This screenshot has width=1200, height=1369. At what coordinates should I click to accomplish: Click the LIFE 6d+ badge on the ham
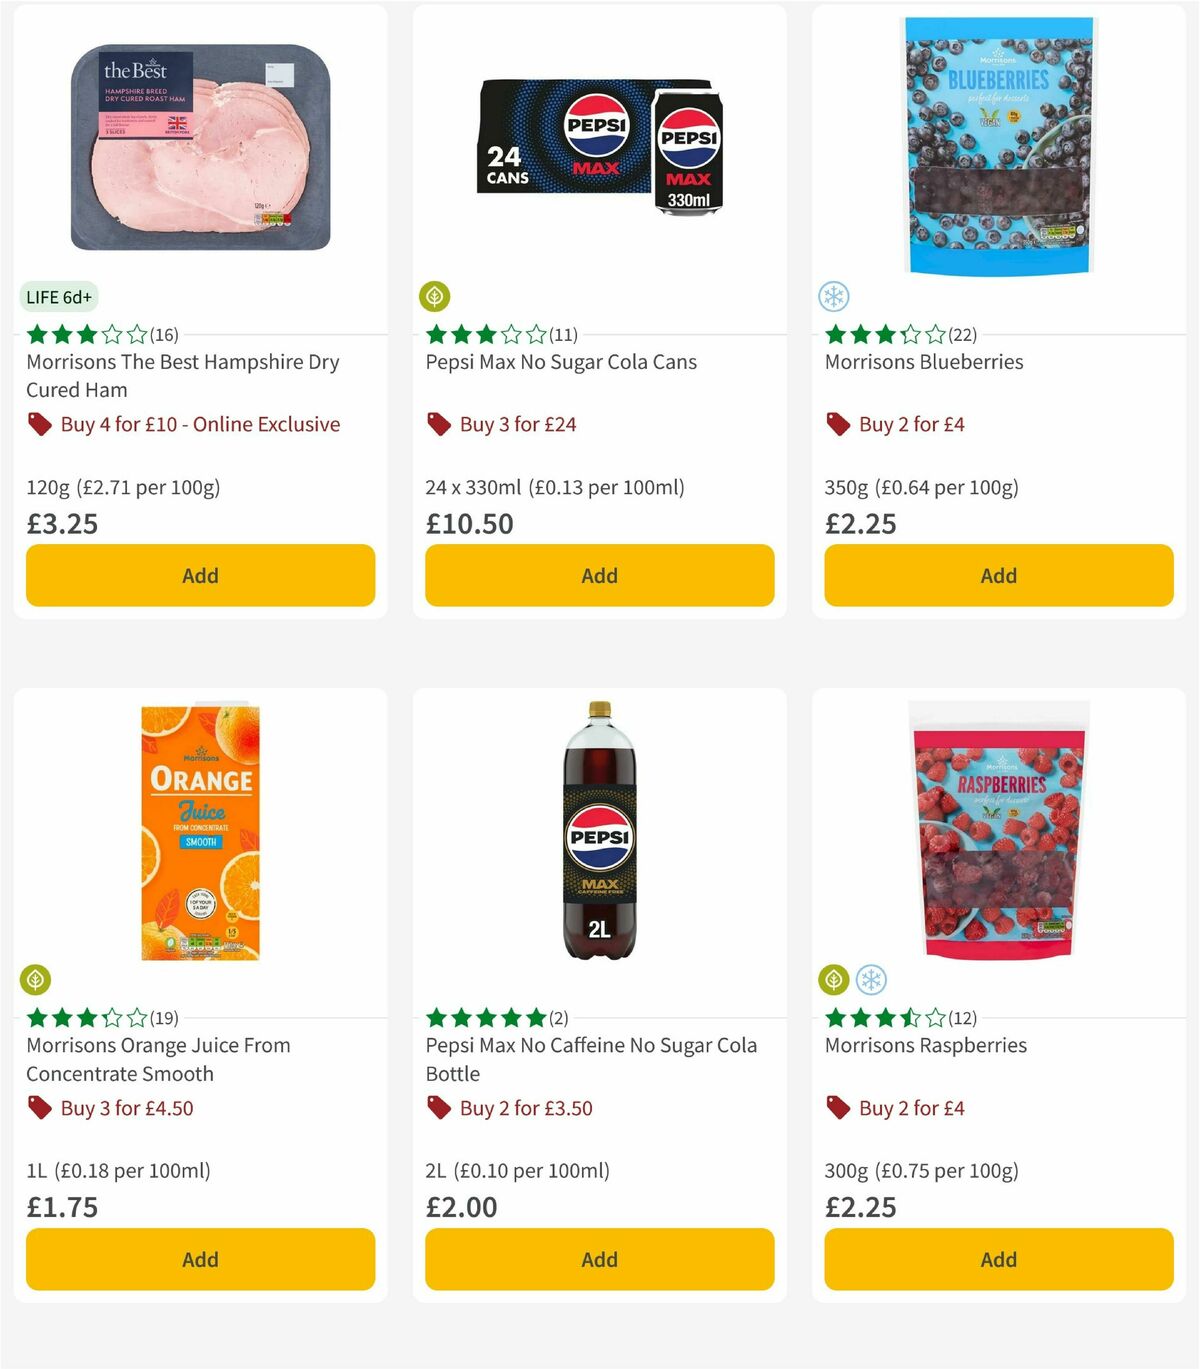pyautogui.click(x=58, y=296)
